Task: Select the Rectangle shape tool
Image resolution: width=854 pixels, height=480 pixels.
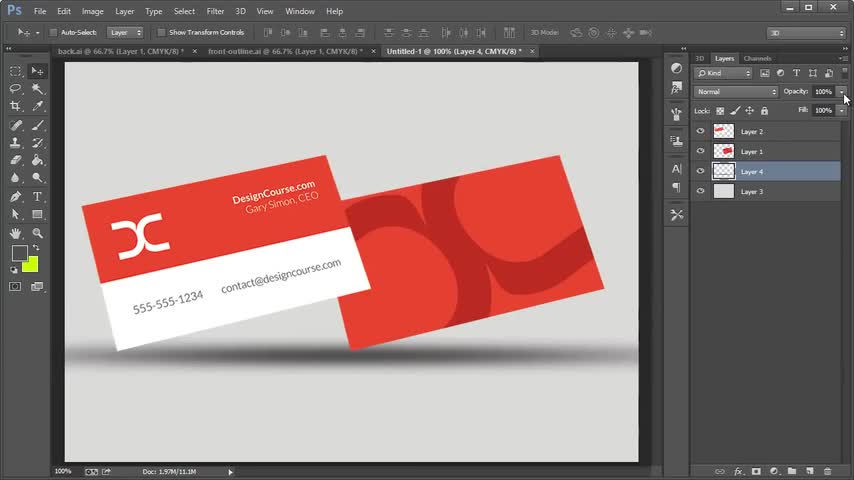Action: [x=37, y=214]
